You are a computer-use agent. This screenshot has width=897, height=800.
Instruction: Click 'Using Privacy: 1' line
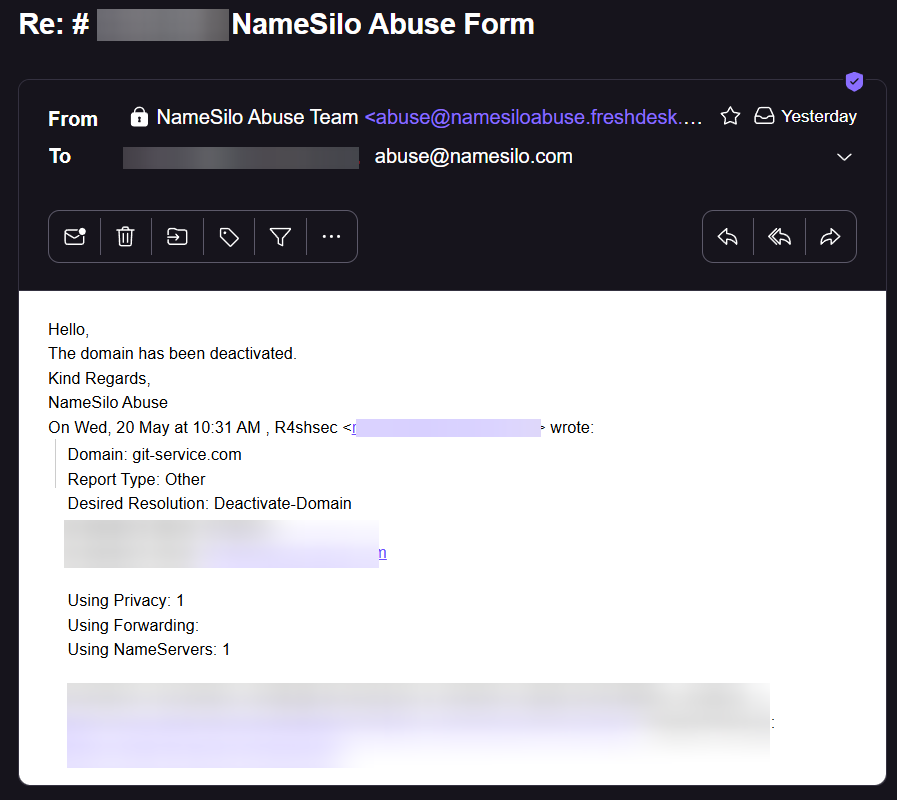pyautogui.click(x=126, y=601)
